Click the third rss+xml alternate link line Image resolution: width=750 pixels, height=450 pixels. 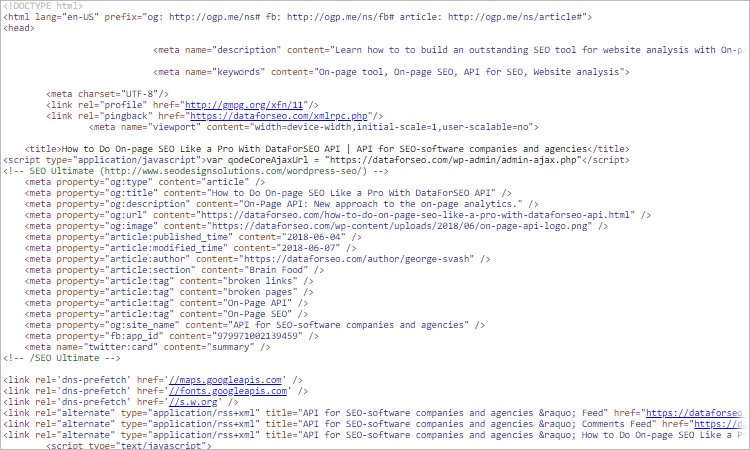375,435
